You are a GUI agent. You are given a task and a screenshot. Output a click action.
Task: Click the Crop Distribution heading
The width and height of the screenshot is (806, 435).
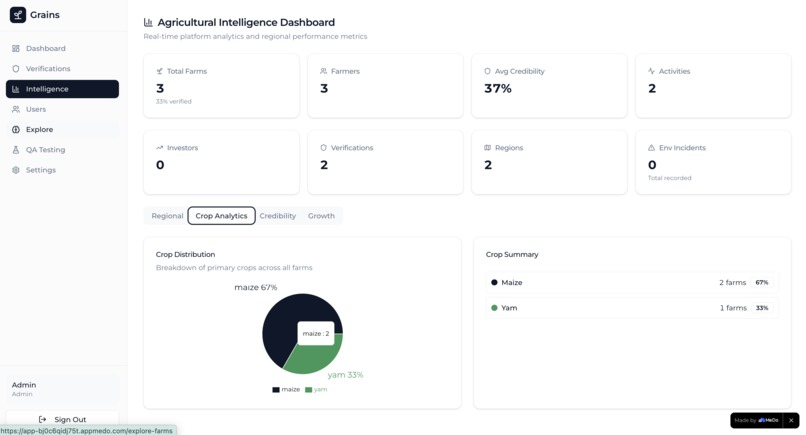click(185, 254)
